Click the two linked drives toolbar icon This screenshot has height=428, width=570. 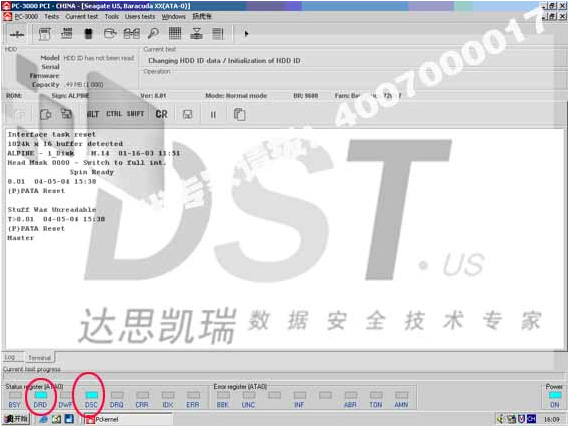[132, 34]
